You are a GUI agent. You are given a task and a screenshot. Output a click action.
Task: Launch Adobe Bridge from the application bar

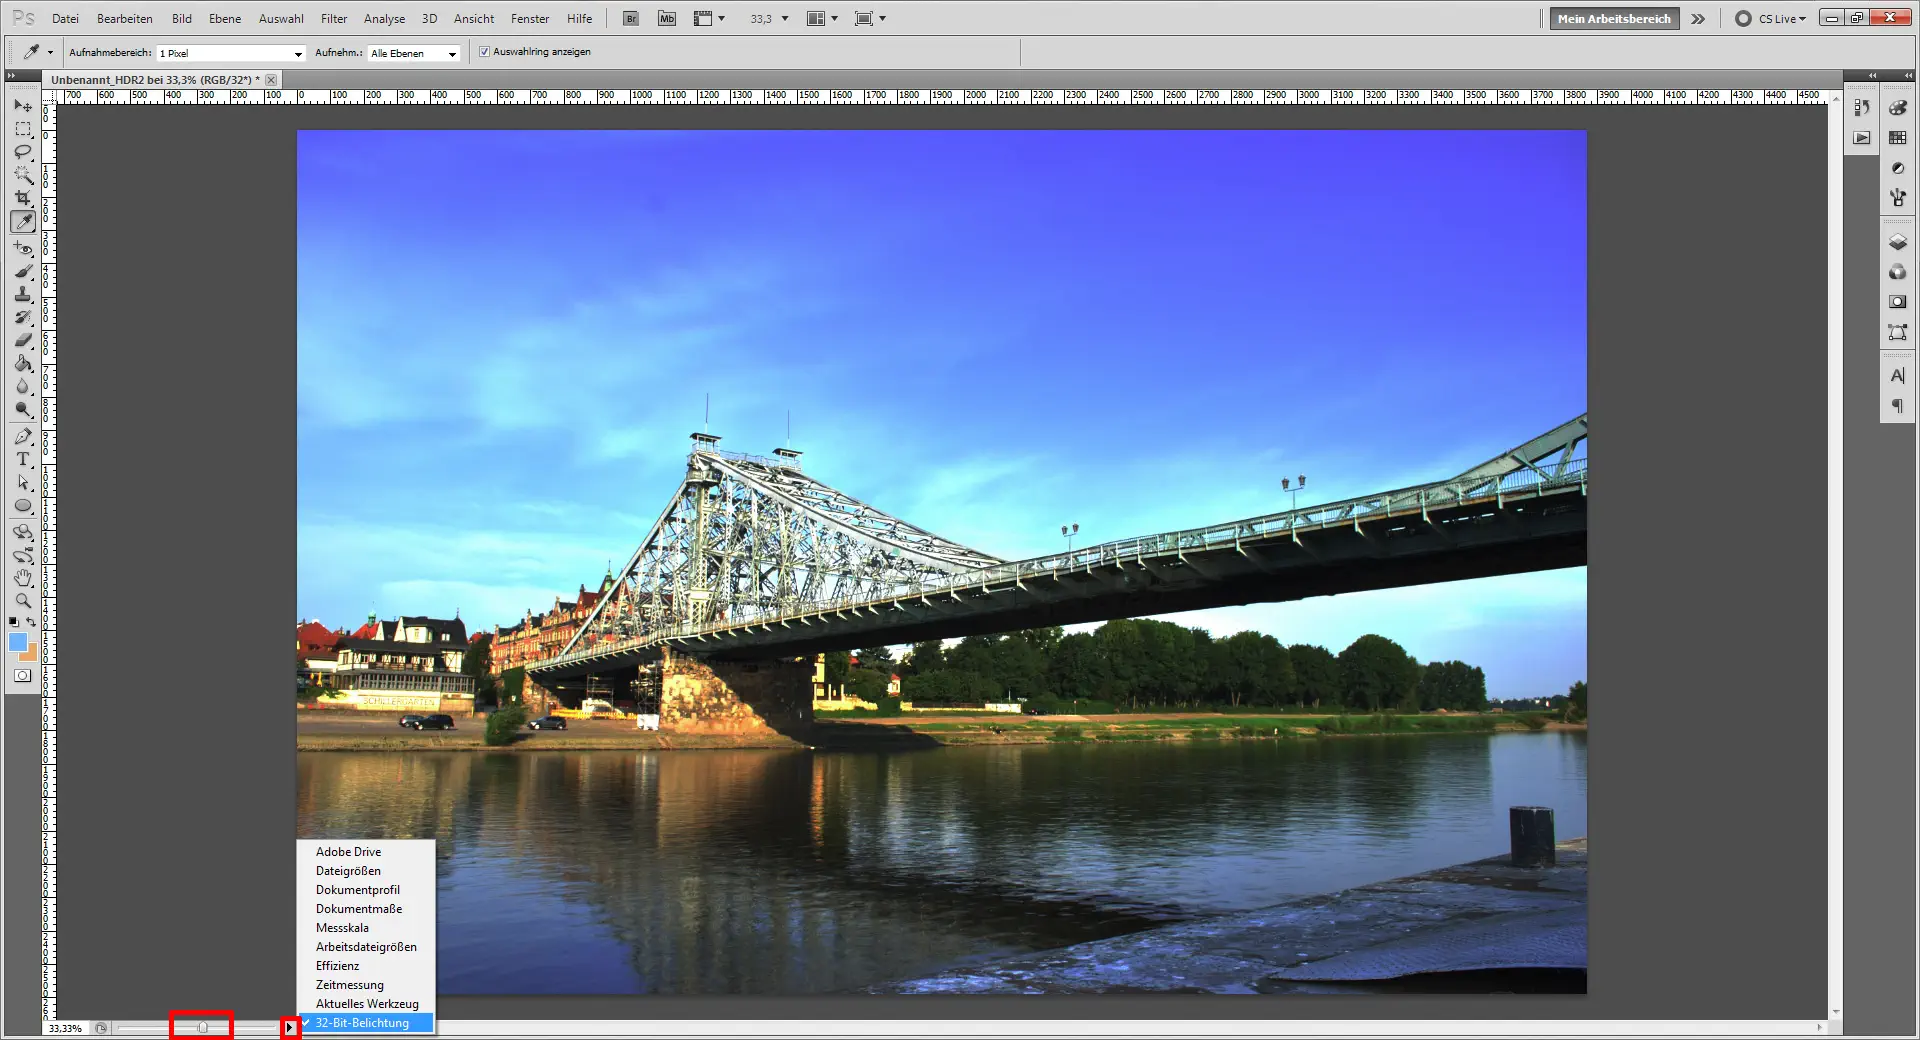pyautogui.click(x=631, y=17)
